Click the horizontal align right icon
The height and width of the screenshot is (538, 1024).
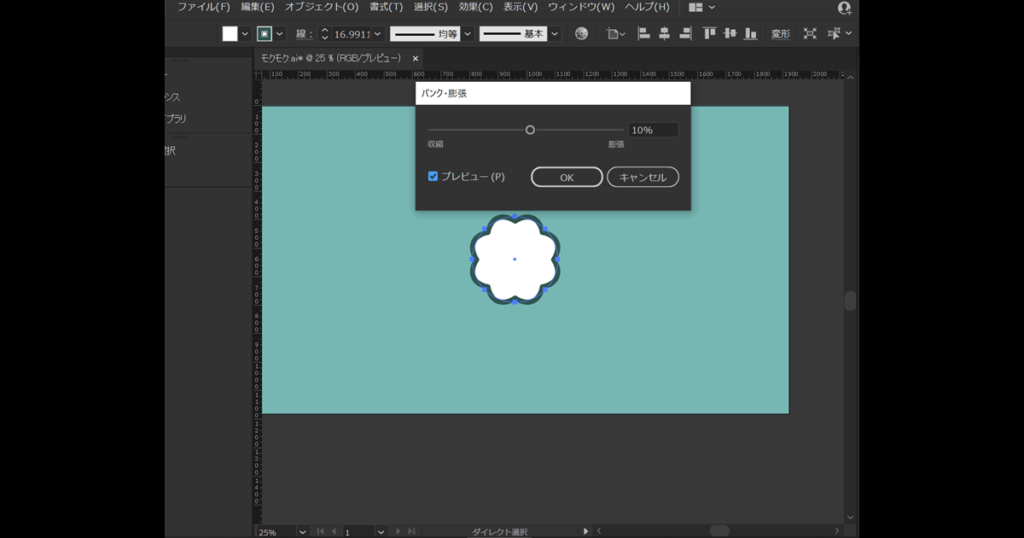(685, 33)
